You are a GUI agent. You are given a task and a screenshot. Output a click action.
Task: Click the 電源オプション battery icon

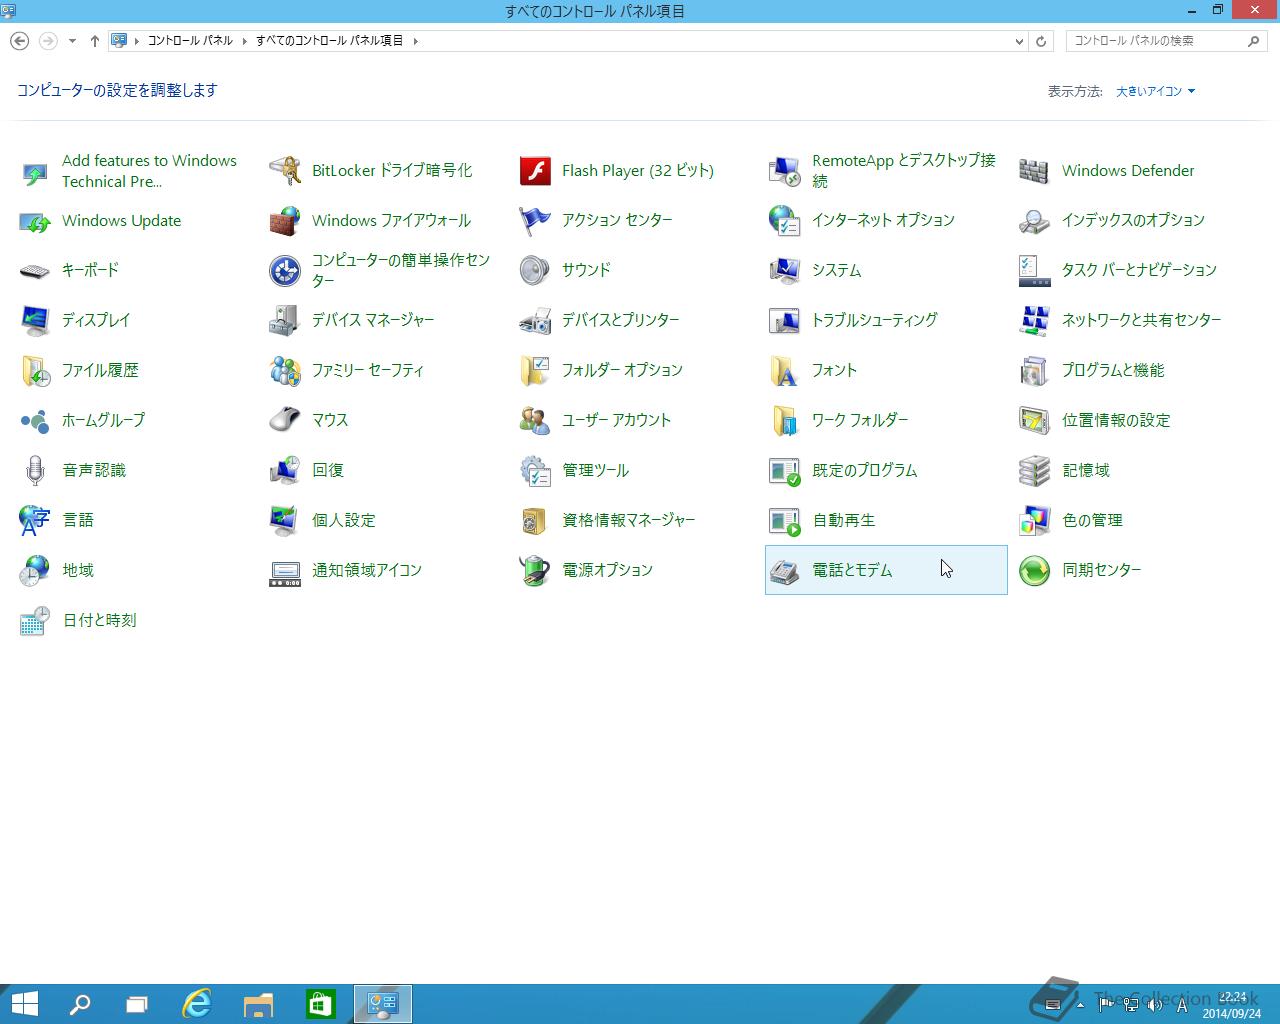coord(535,570)
